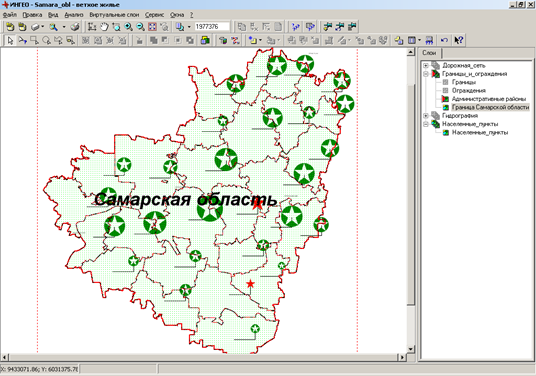Select the Дорожная_сеть layer group
This screenshot has height=376, width=536.
(464, 65)
